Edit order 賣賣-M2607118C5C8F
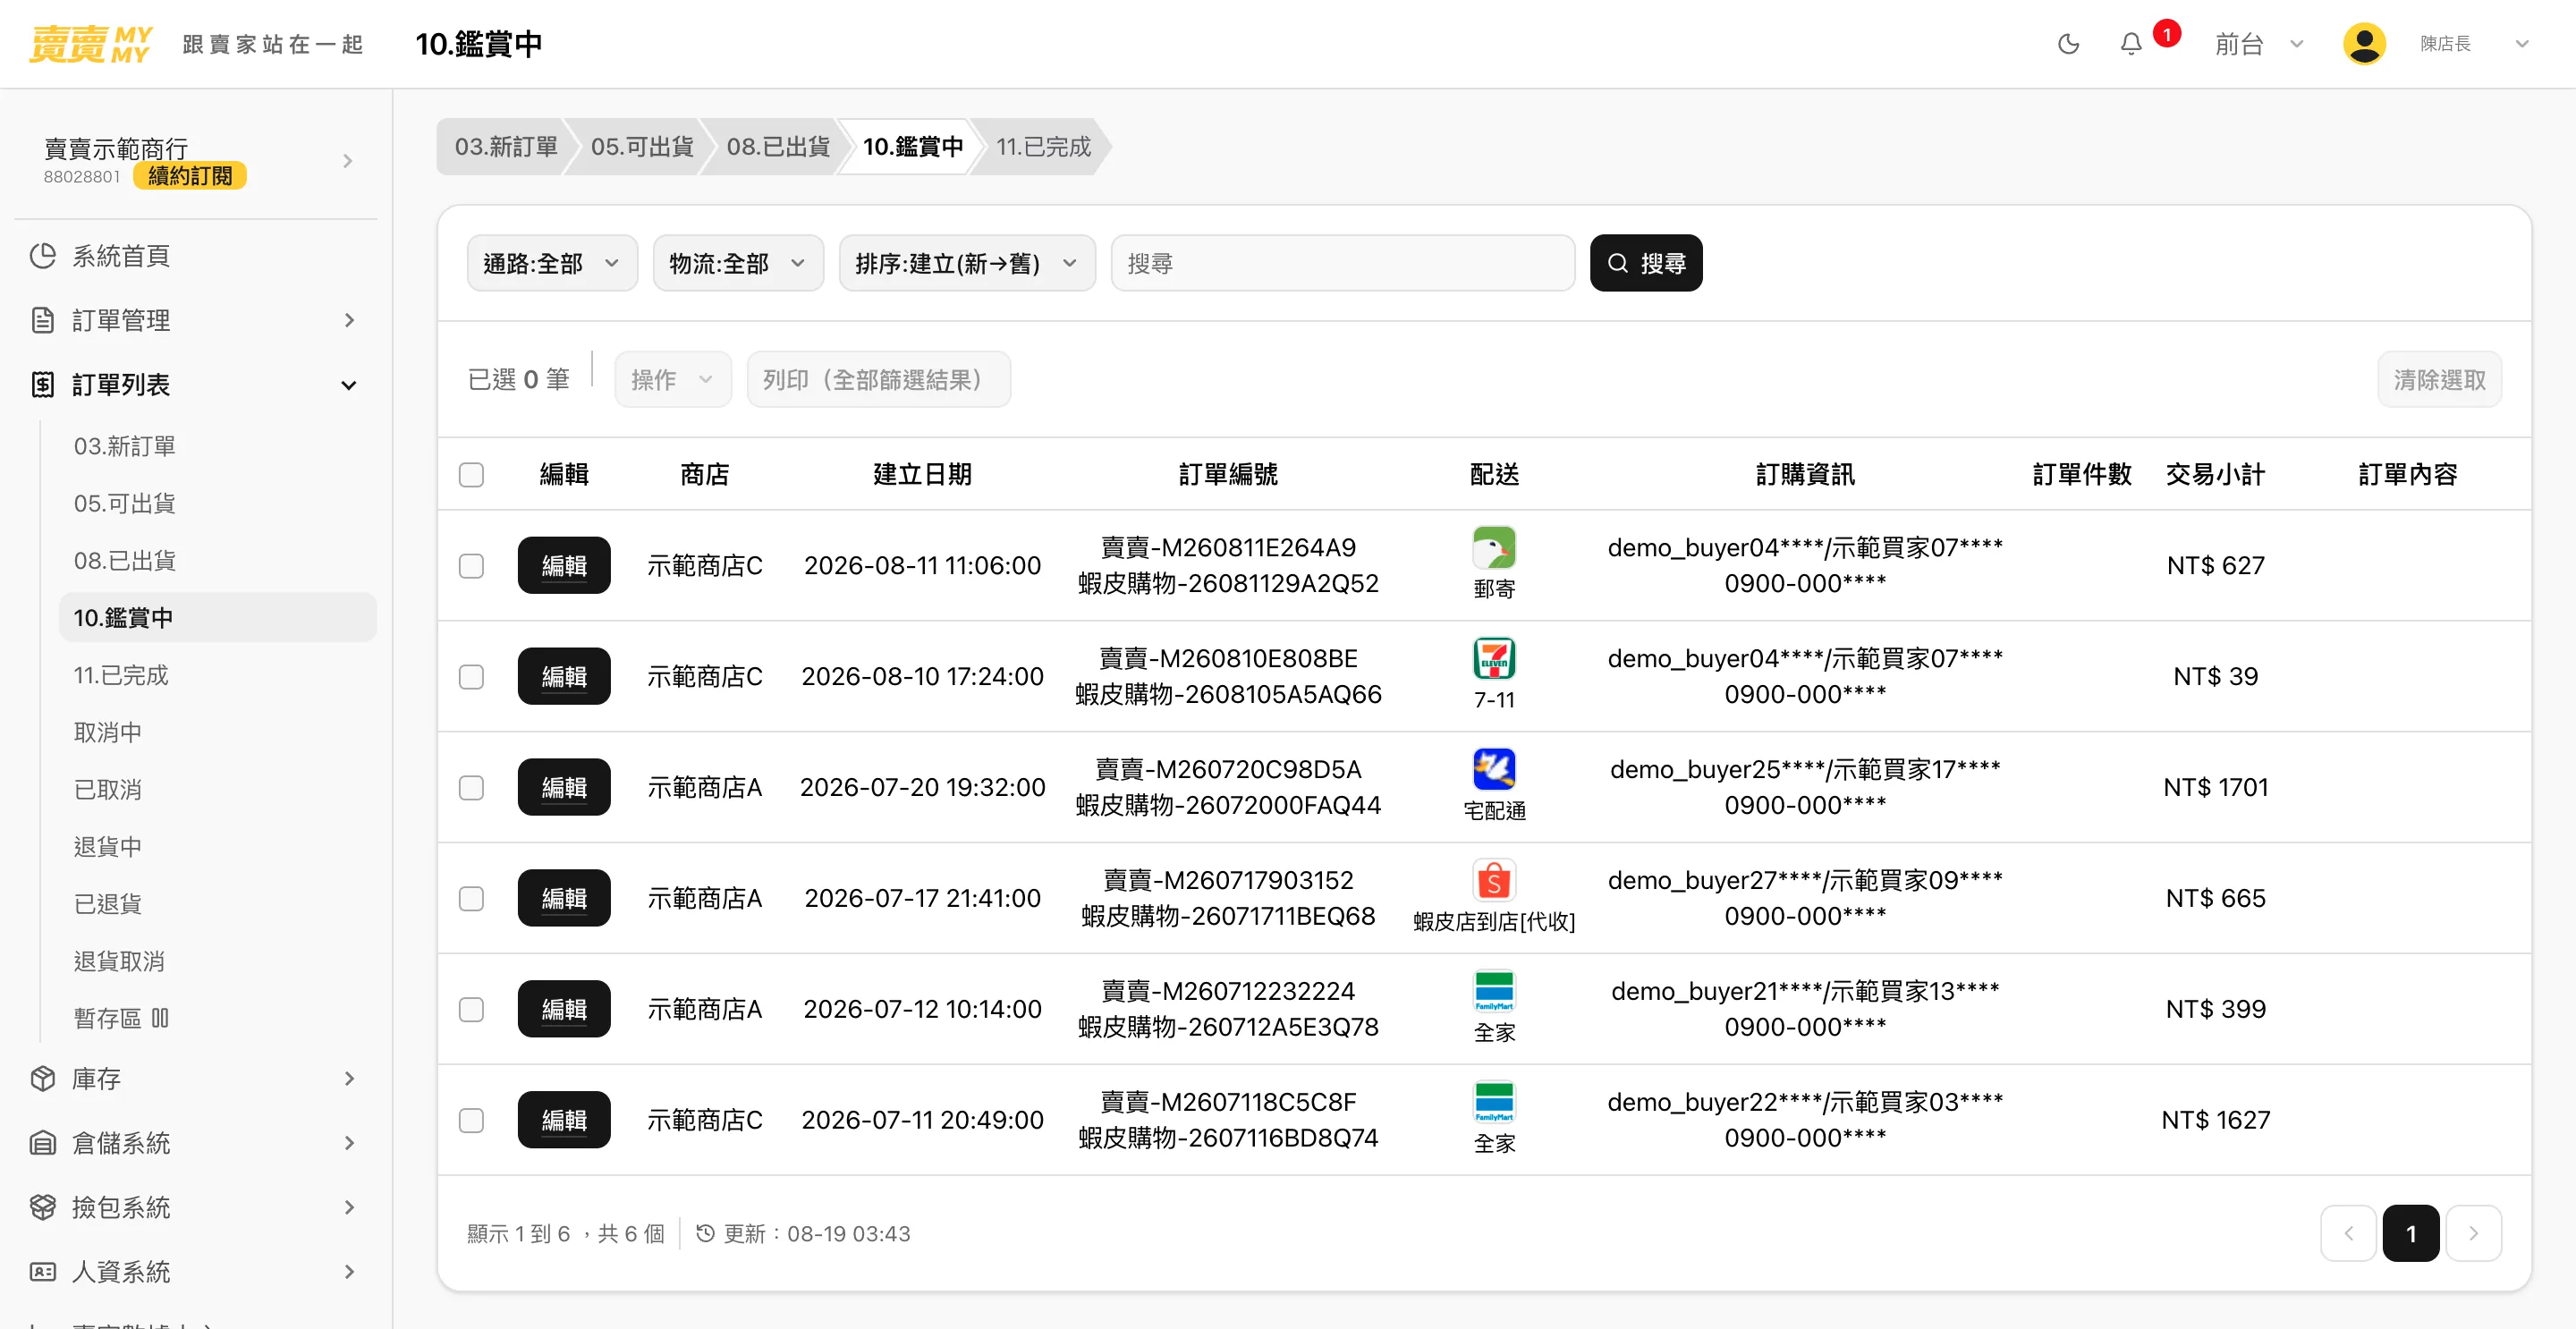 pos(564,1121)
